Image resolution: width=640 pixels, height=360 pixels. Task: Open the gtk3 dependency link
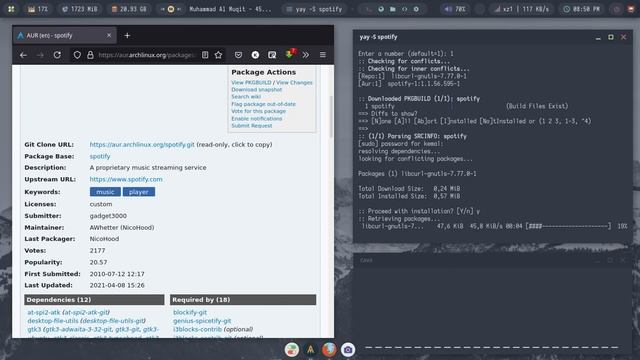point(34,329)
